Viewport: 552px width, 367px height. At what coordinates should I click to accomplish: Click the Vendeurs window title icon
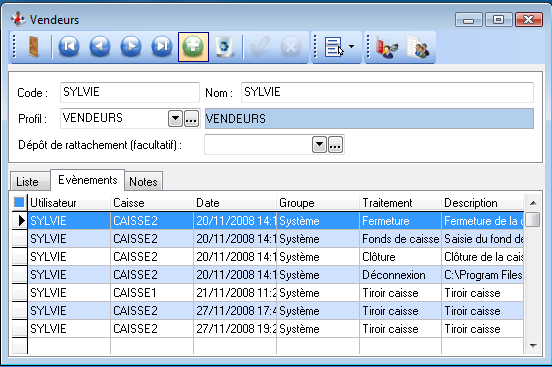tap(18, 19)
